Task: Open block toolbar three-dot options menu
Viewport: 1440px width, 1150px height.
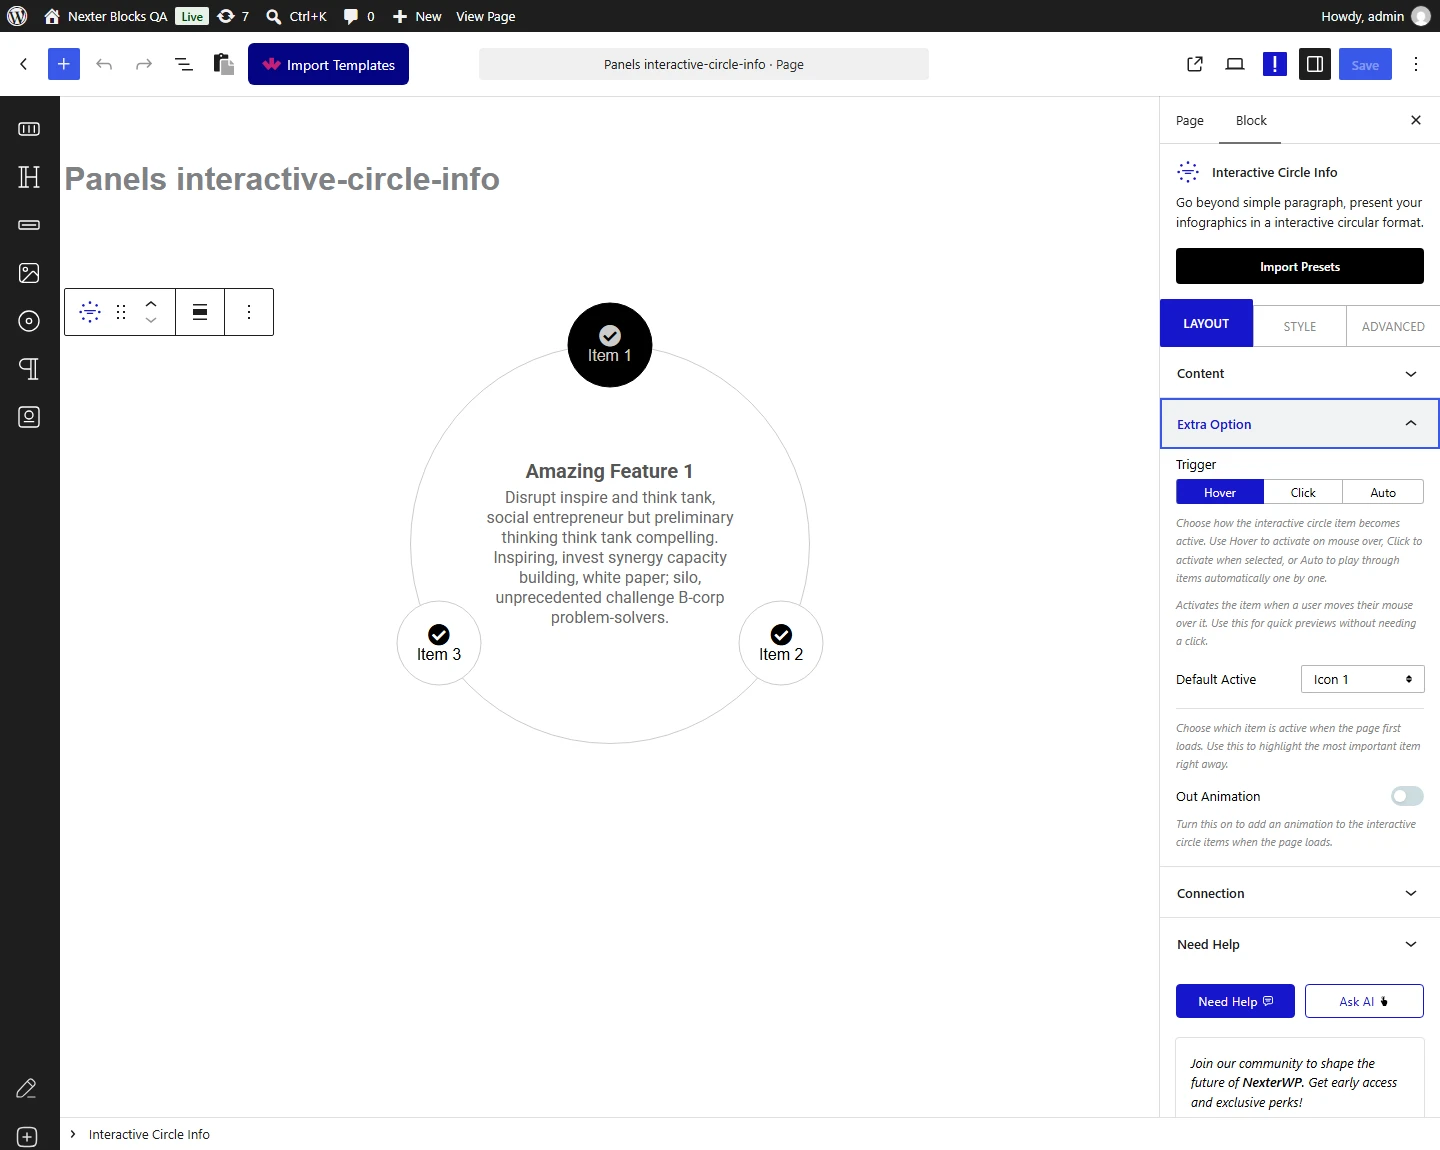Action: click(x=249, y=312)
